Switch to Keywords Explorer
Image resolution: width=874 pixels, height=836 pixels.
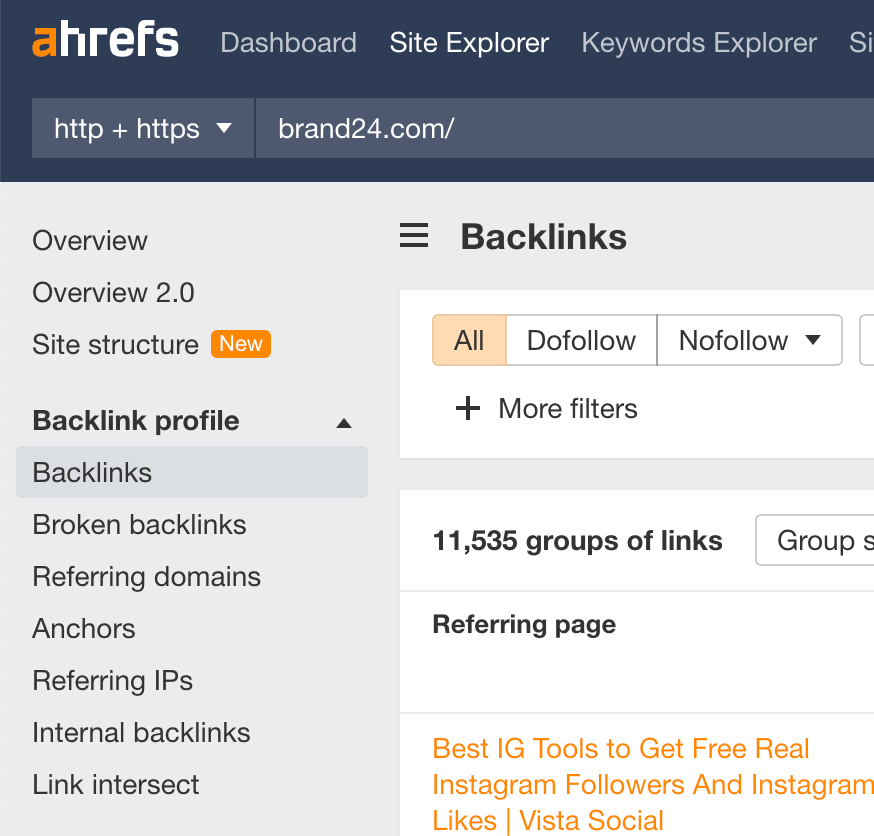(x=698, y=42)
